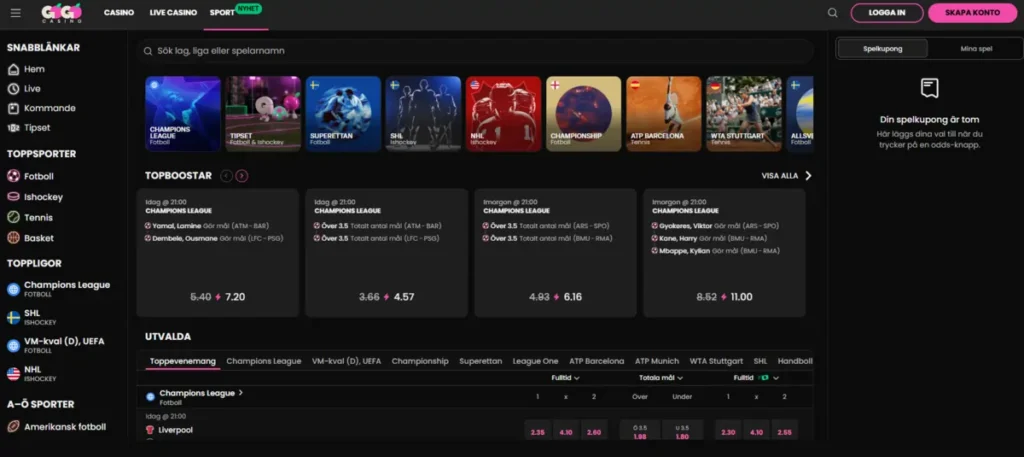Image resolution: width=1024 pixels, height=457 pixels.
Task: Click magnifier icon inside the search field
Action: [148, 51]
